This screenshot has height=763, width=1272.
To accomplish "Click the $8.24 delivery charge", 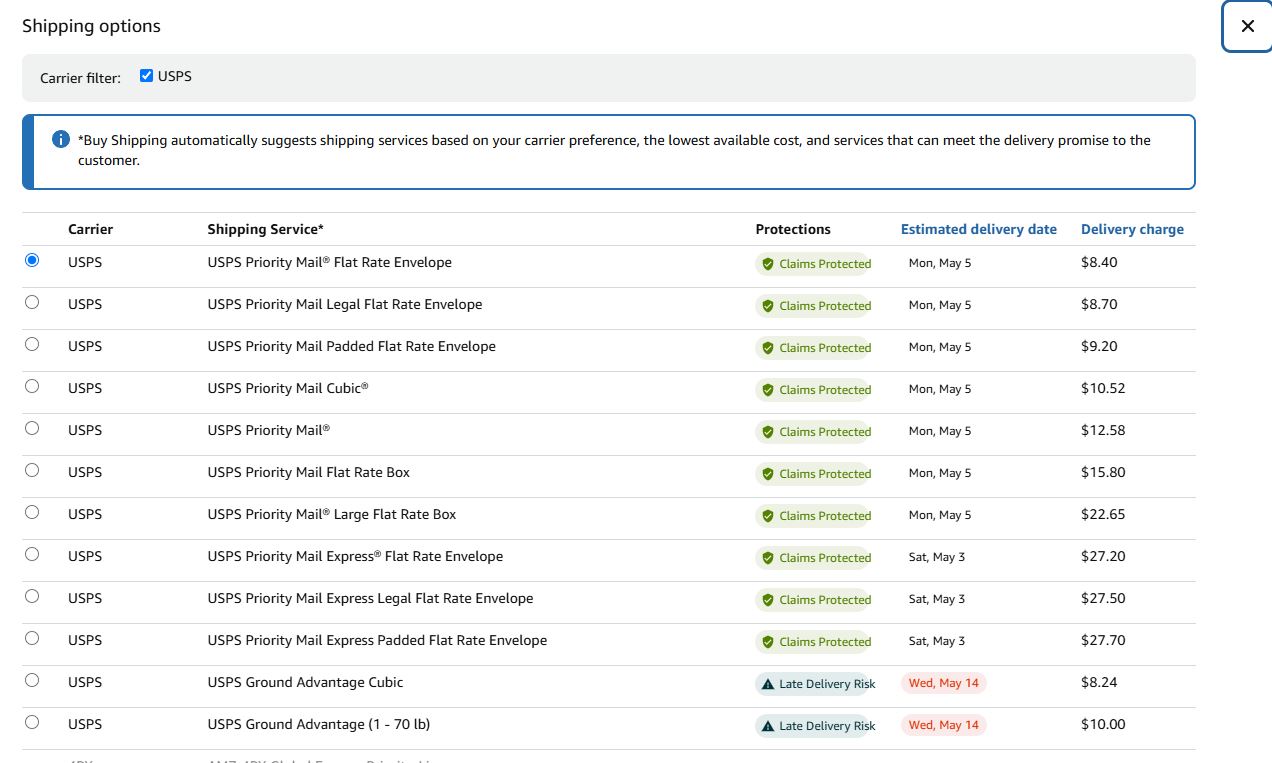I will [x=1099, y=682].
